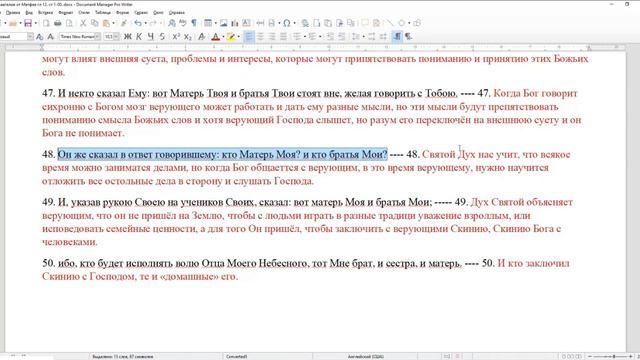
Task: Click the Insert Chart icon
Action: tap(235, 23)
